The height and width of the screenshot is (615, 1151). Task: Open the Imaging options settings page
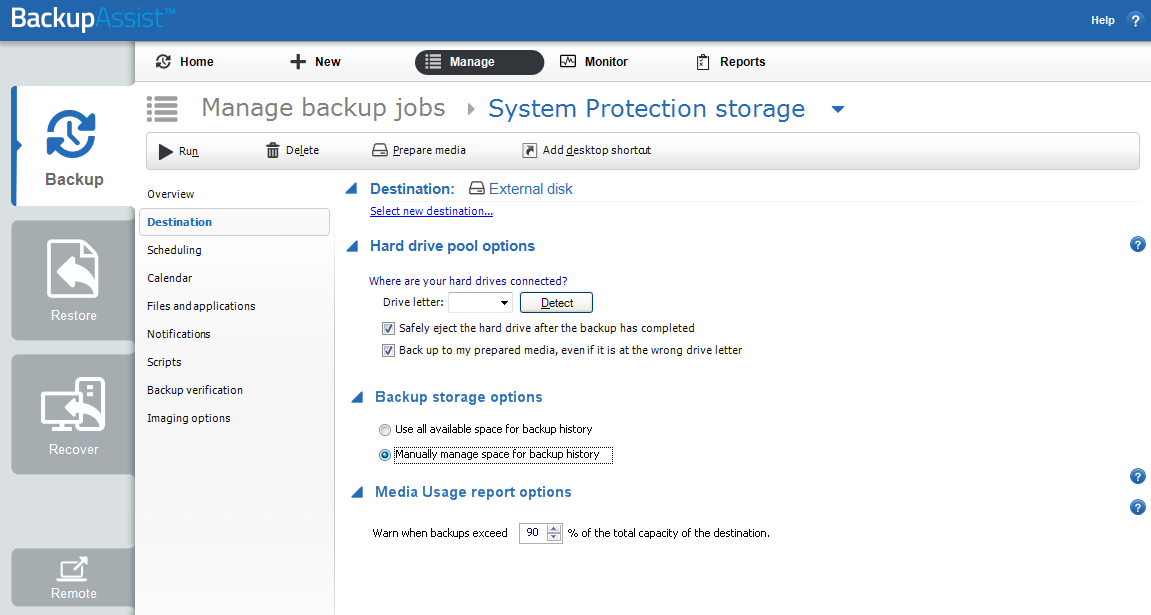click(189, 418)
